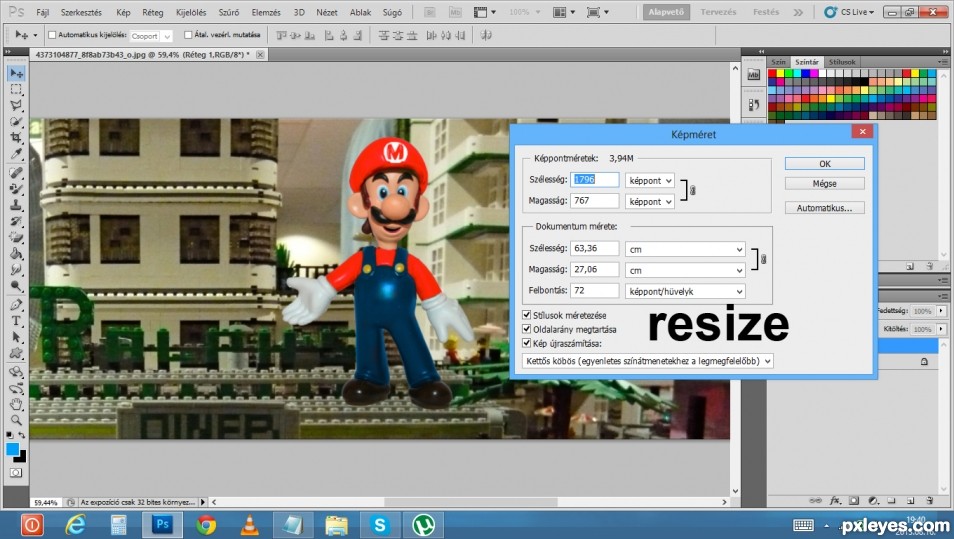Open pixel height unit dropdown (képpont)
The height and width of the screenshot is (539, 954).
pyautogui.click(x=650, y=201)
